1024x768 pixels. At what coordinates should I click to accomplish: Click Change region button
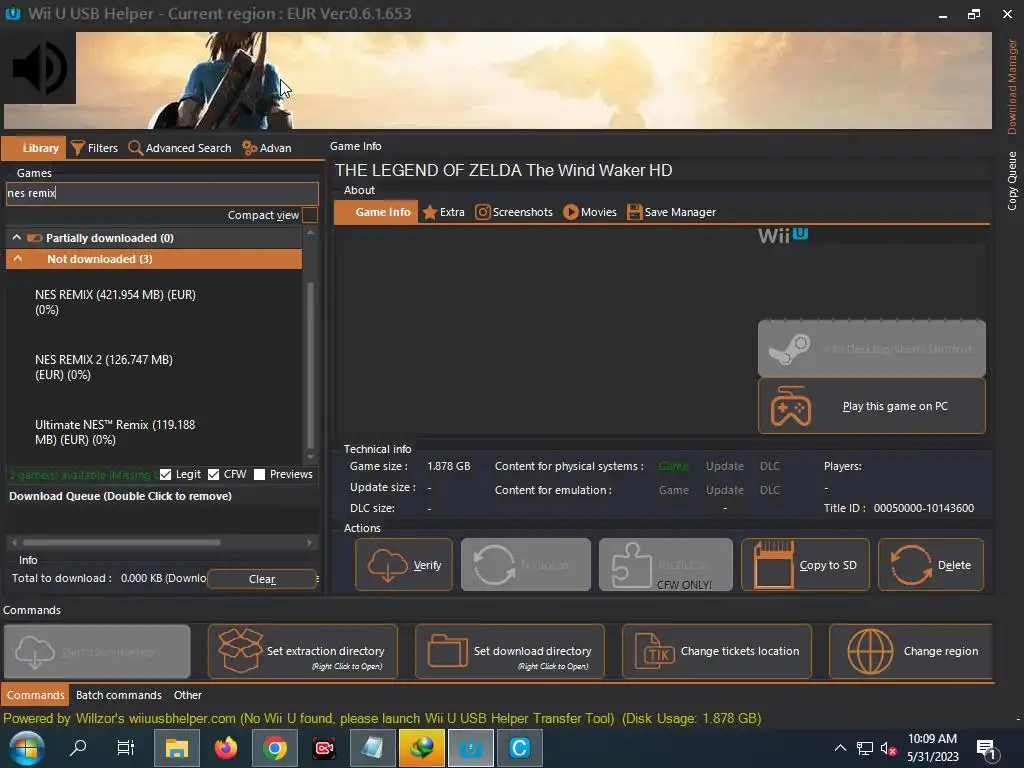[911, 652]
